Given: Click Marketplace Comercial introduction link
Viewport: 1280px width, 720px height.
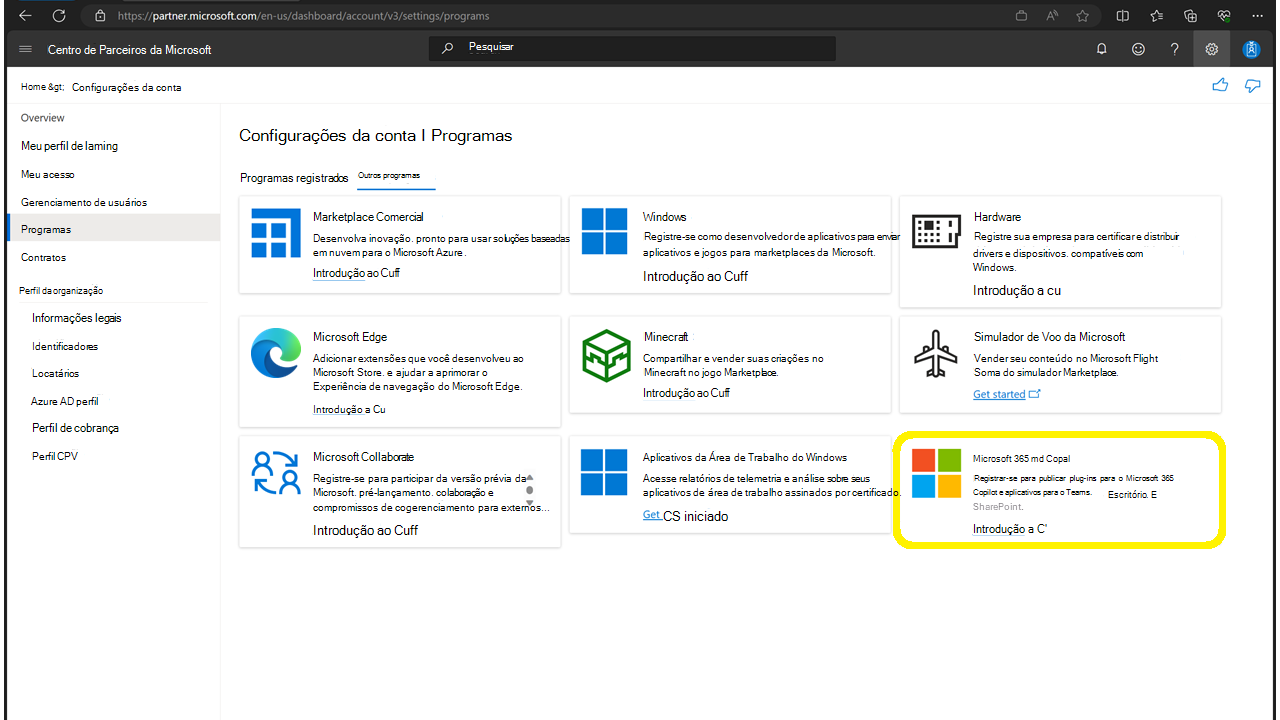Looking at the screenshot, I should point(356,273).
